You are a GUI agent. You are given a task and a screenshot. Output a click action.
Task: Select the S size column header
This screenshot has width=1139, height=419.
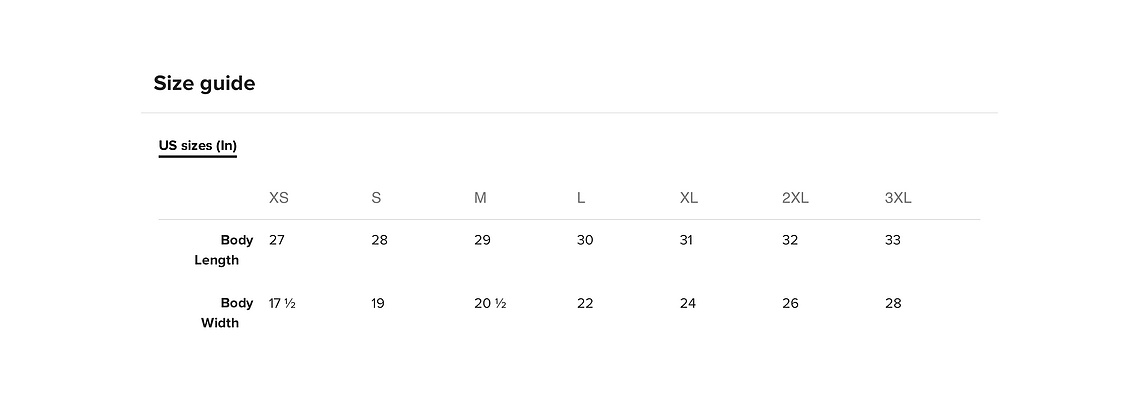(x=376, y=198)
